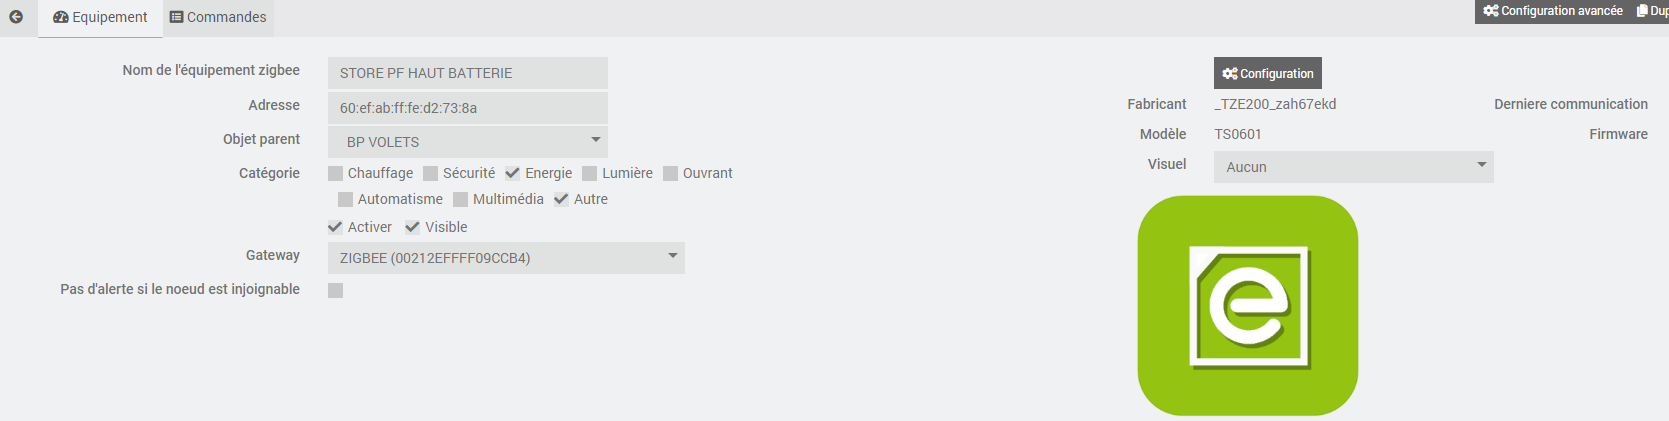This screenshot has width=1669, height=421.
Task: Toggle the Chauffage category checkbox
Action: tap(336, 173)
